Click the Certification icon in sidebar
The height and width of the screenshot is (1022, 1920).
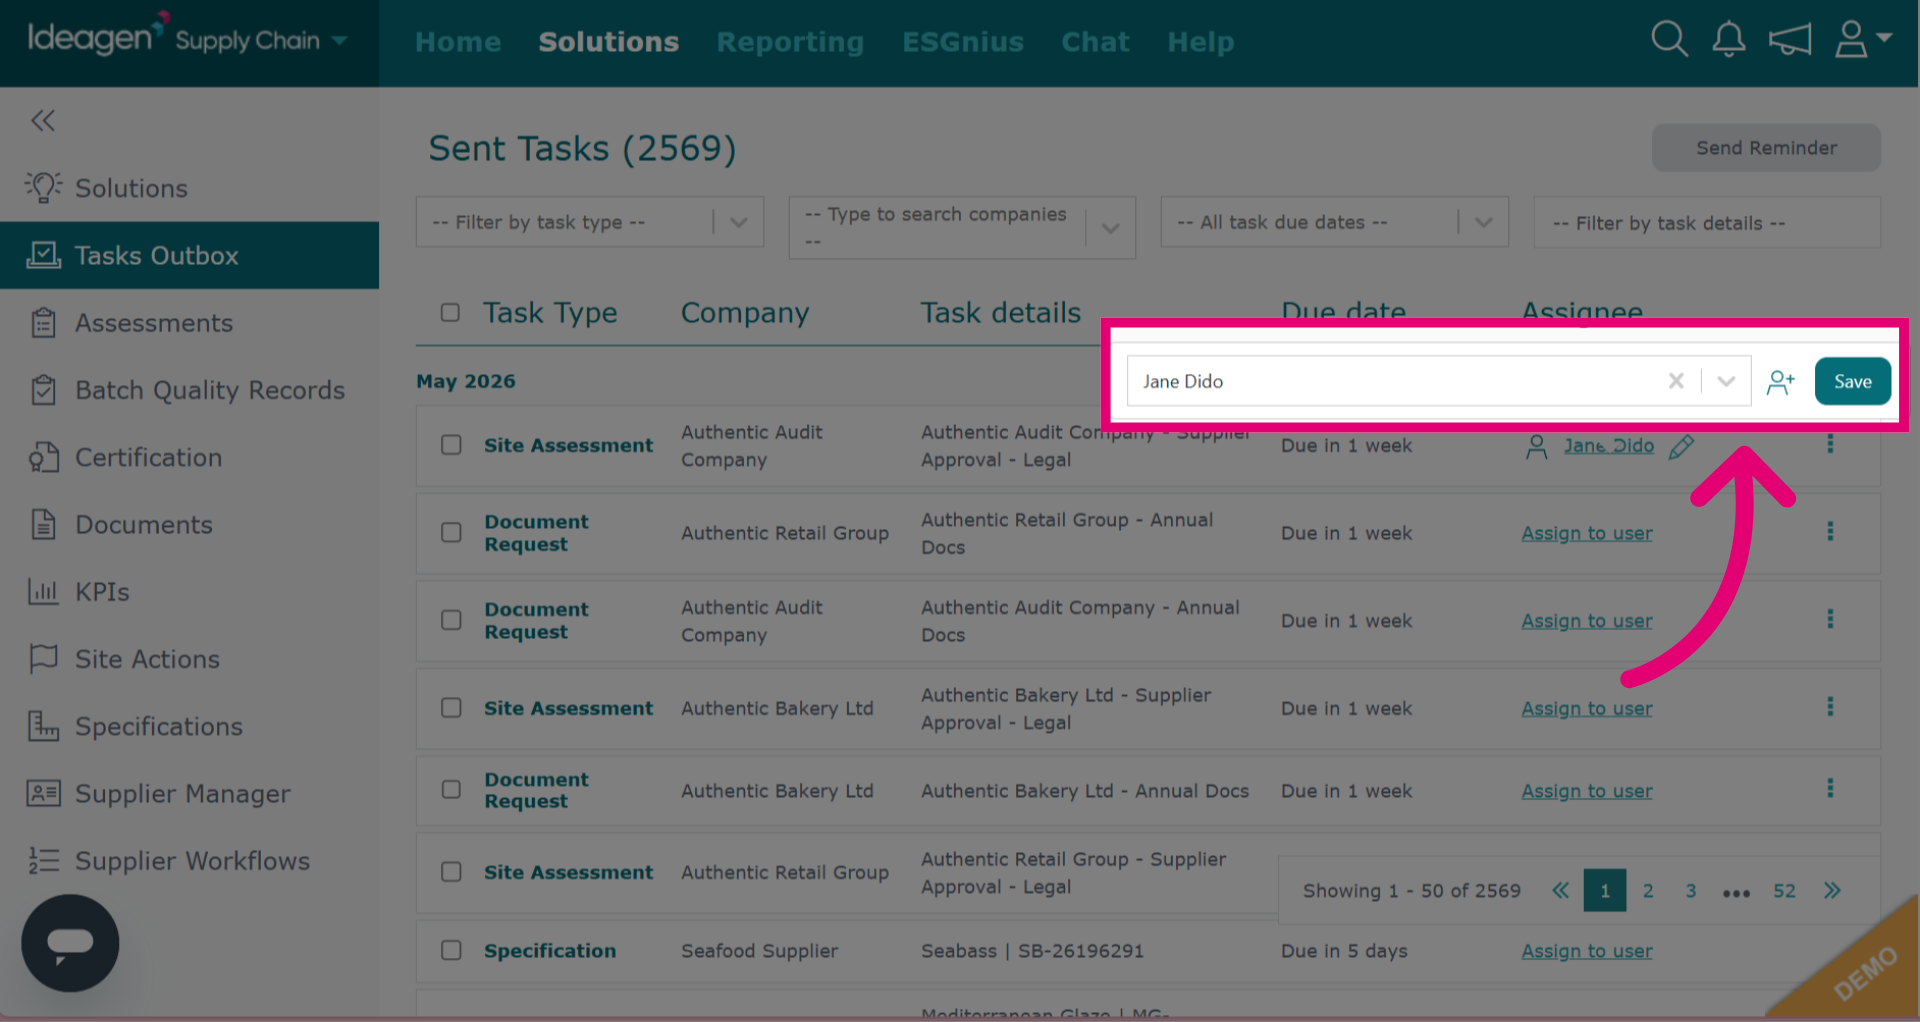[x=43, y=457]
